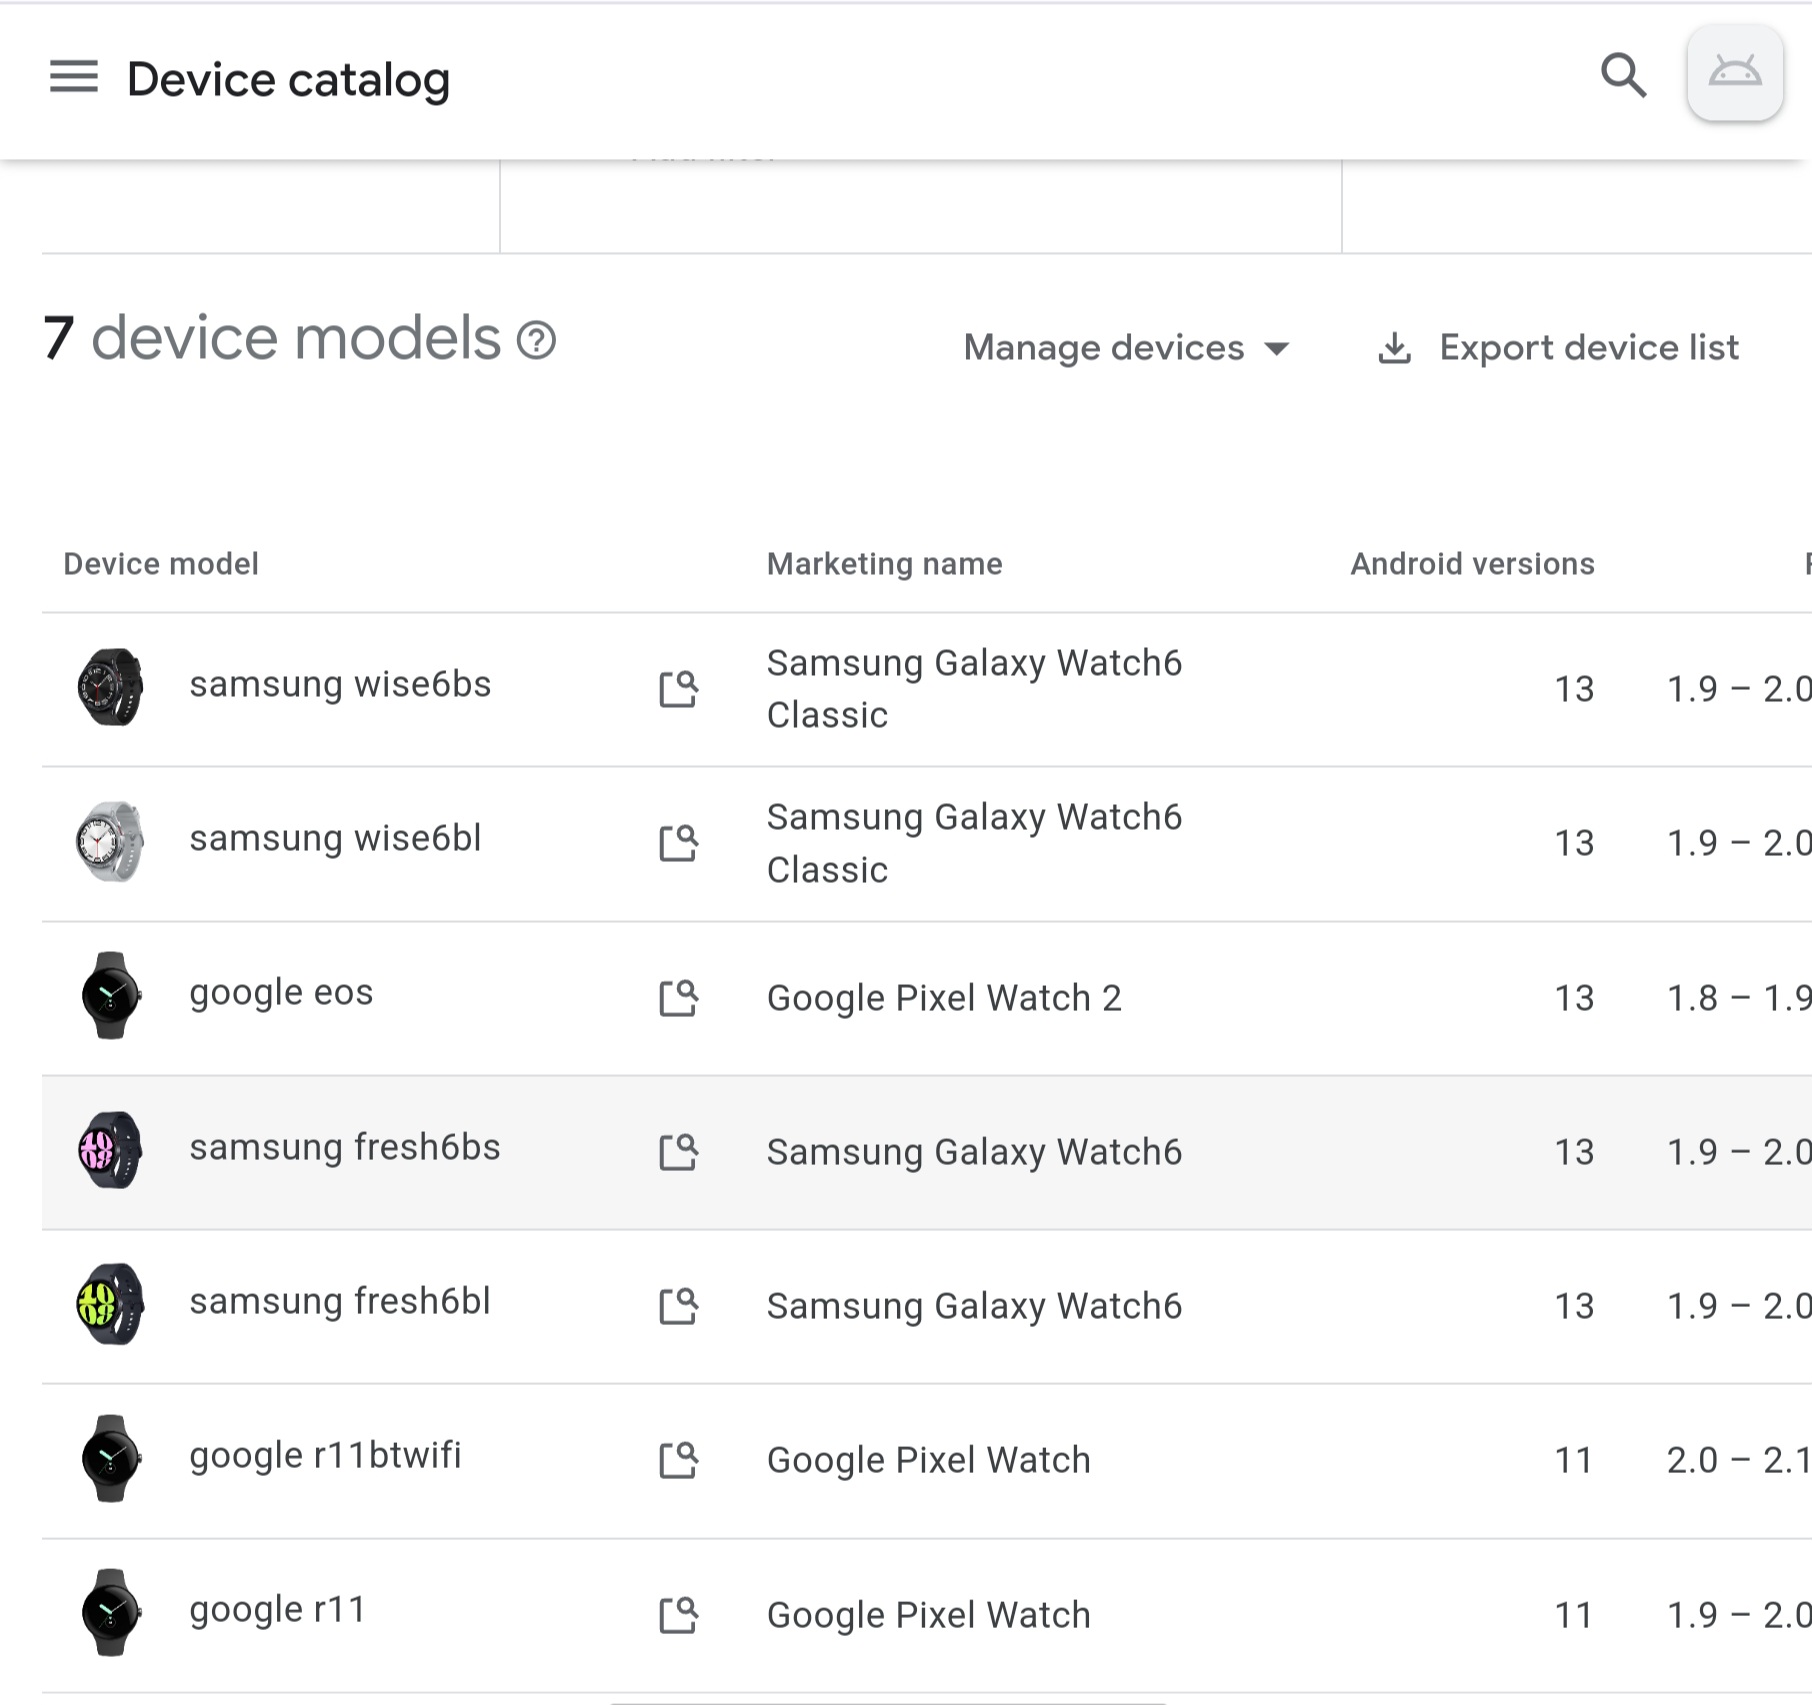Click the Android app selector button
This screenshot has height=1705, width=1812.
pos(1735,74)
